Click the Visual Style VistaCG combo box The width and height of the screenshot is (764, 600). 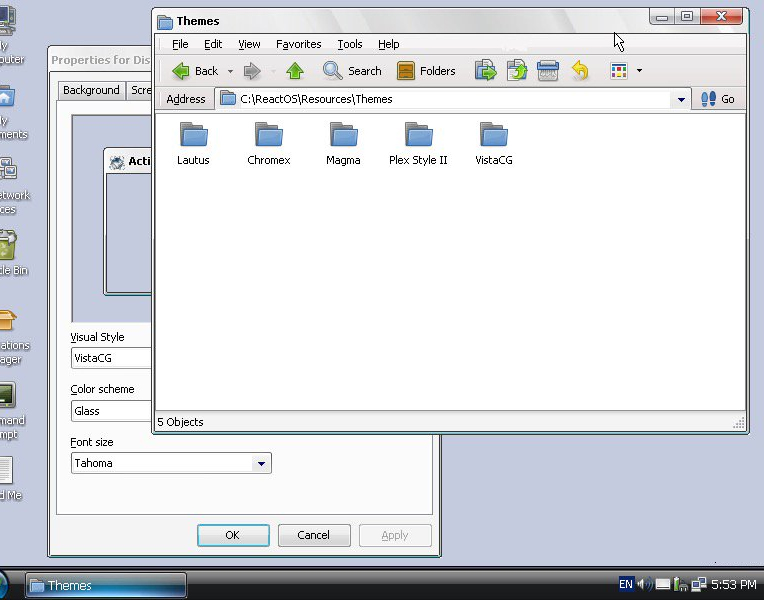point(111,358)
